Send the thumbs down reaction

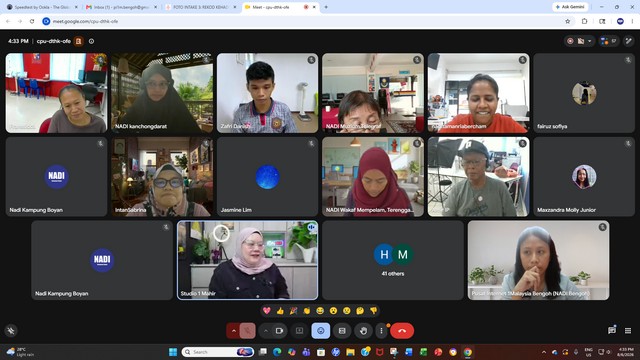pyautogui.click(x=373, y=311)
